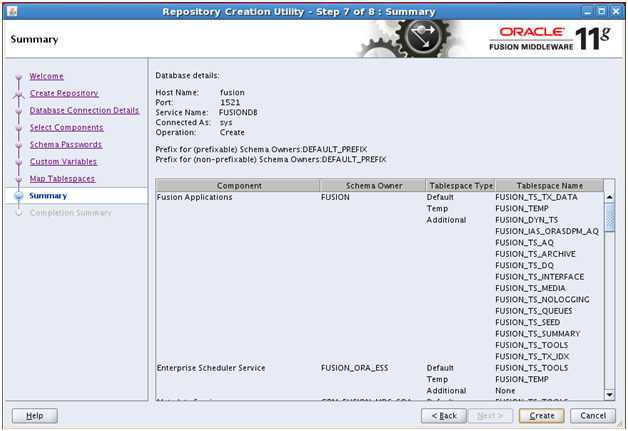
Task: Click the FUSIONDB service name value
Action: tap(238, 113)
